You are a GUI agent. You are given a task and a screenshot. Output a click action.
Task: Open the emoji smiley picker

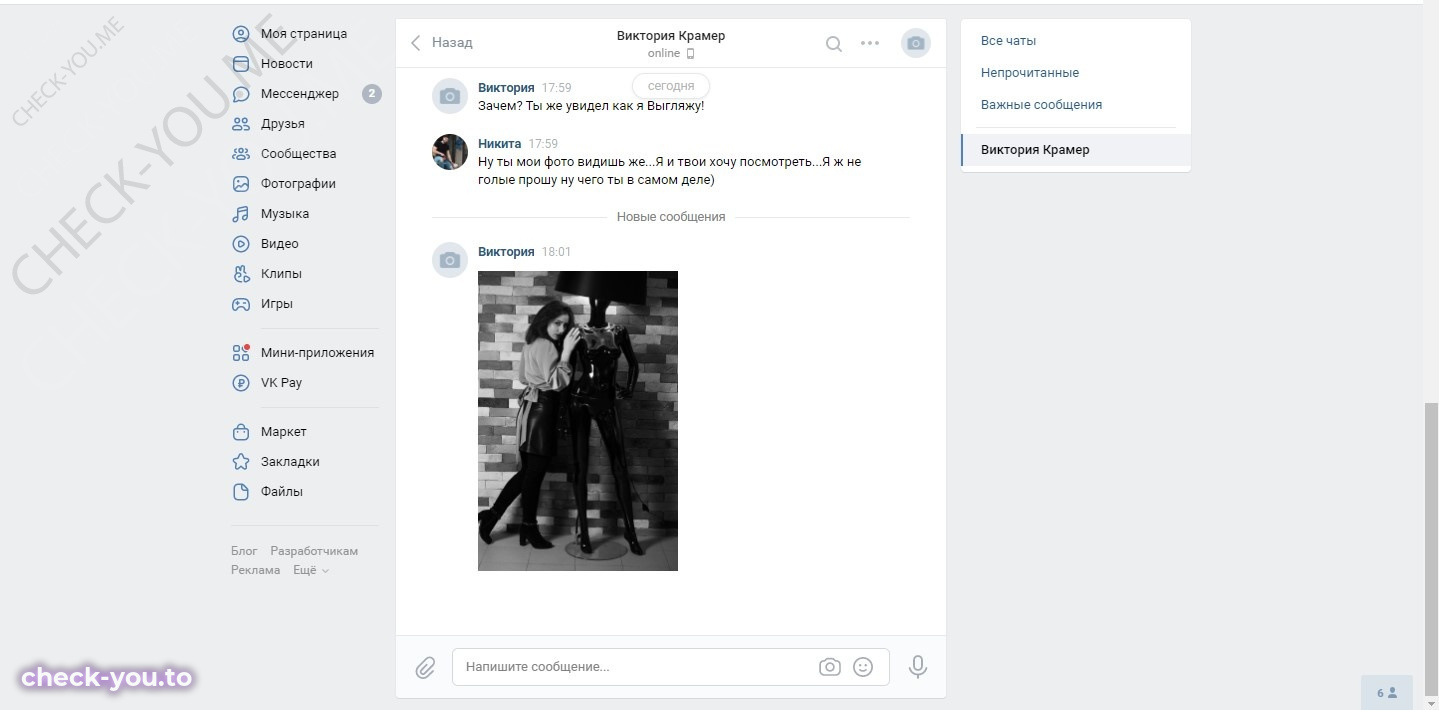863,667
